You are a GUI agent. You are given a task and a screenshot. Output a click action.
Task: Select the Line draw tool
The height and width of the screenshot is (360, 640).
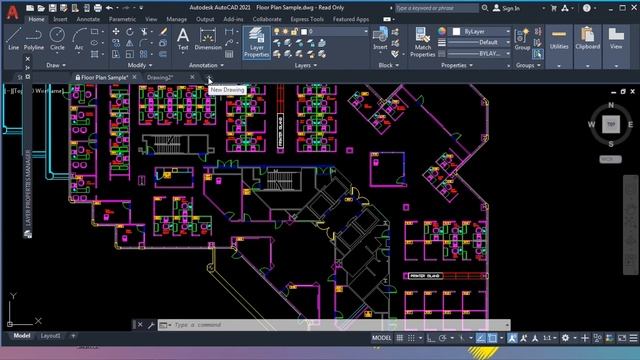pyautogui.click(x=13, y=39)
